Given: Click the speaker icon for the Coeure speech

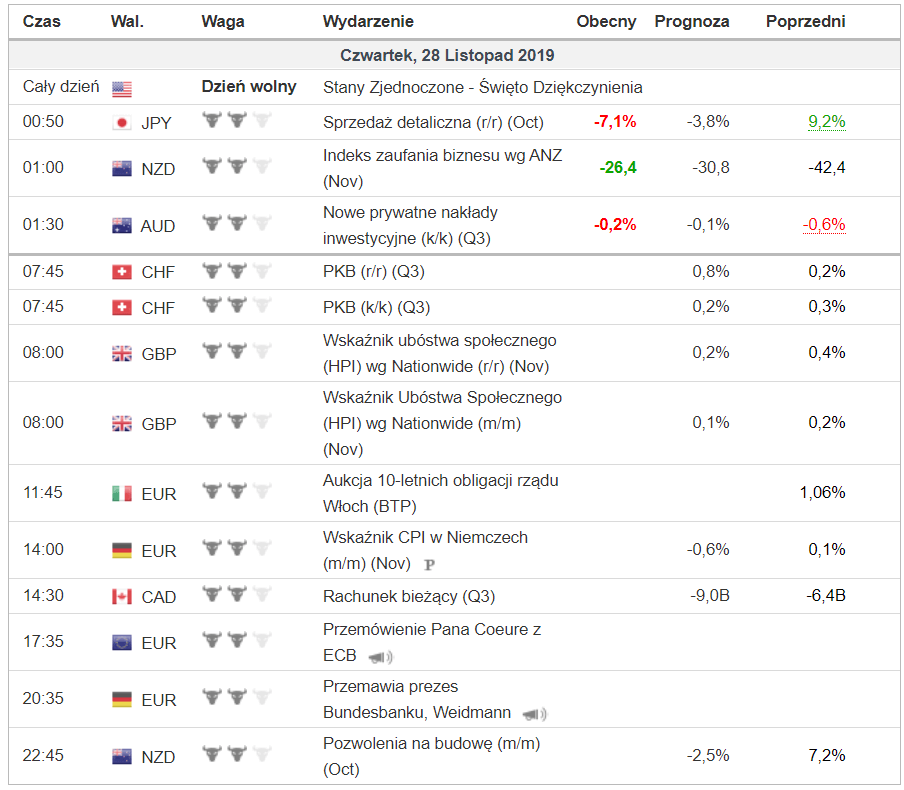Looking at the screenshot, I should coord(380,657).
